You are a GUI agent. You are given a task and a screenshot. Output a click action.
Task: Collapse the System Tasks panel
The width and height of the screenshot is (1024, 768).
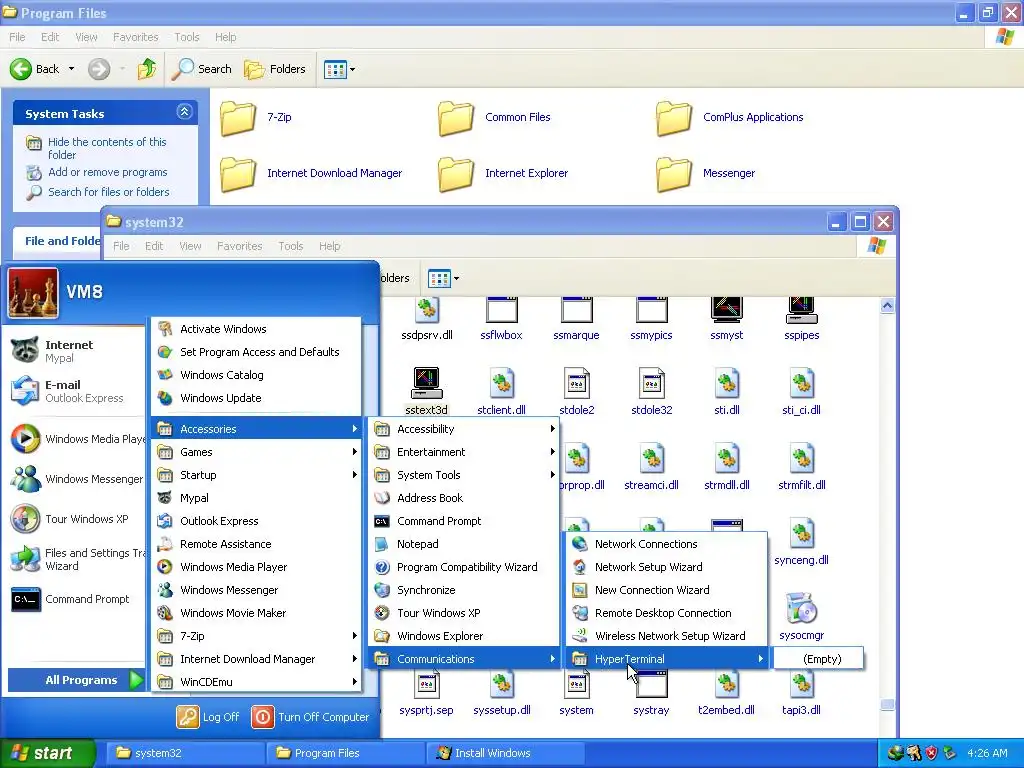pos(184,112)
